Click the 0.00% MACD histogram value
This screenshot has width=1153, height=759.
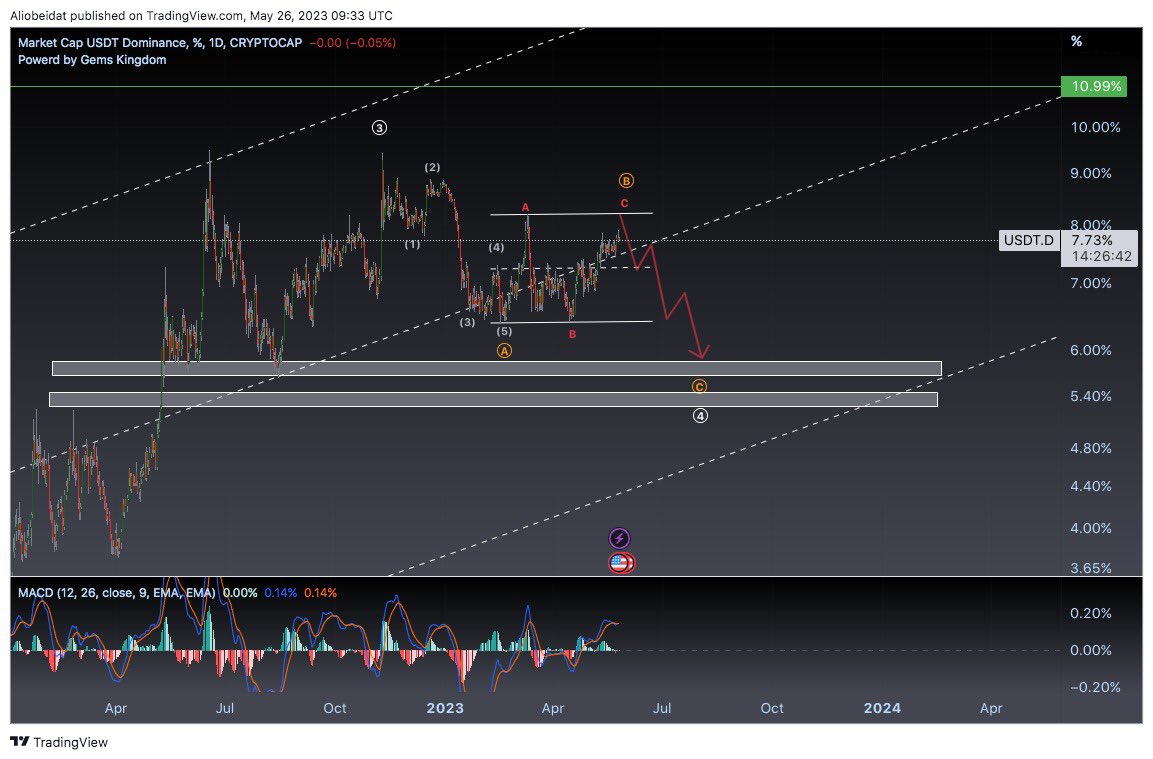tap(240, 593)
